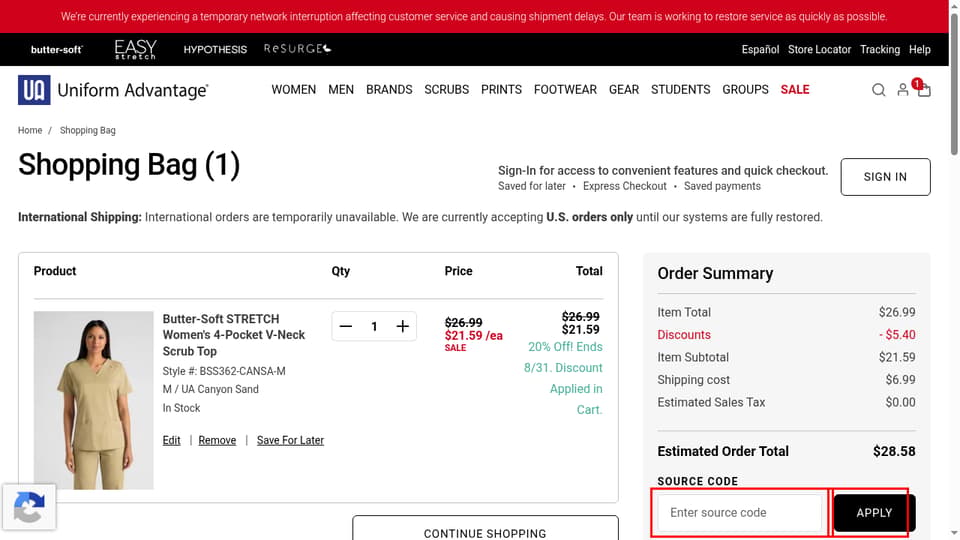The image size is (960, 540).
Task: Click the UA Uniform Advantage logo
Action: pos(113,90)
